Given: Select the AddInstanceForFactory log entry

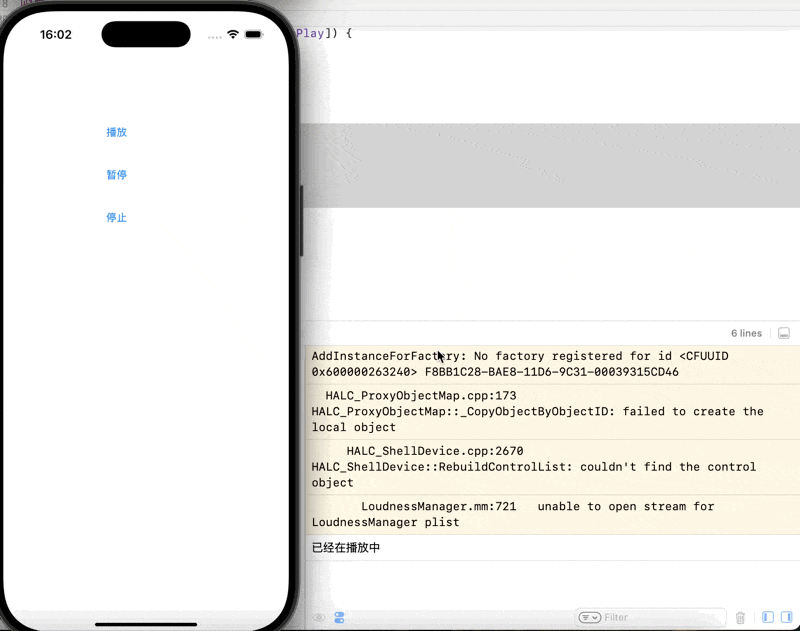Looking at the screenshot, I should (553, 364).
